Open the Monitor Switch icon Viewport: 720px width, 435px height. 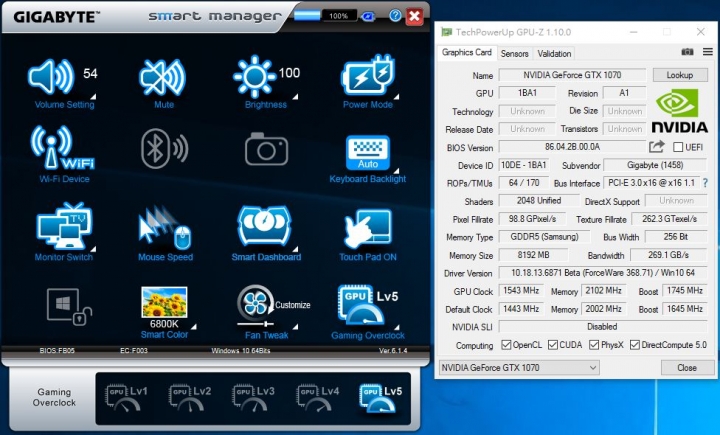click(x=63, y=226)
